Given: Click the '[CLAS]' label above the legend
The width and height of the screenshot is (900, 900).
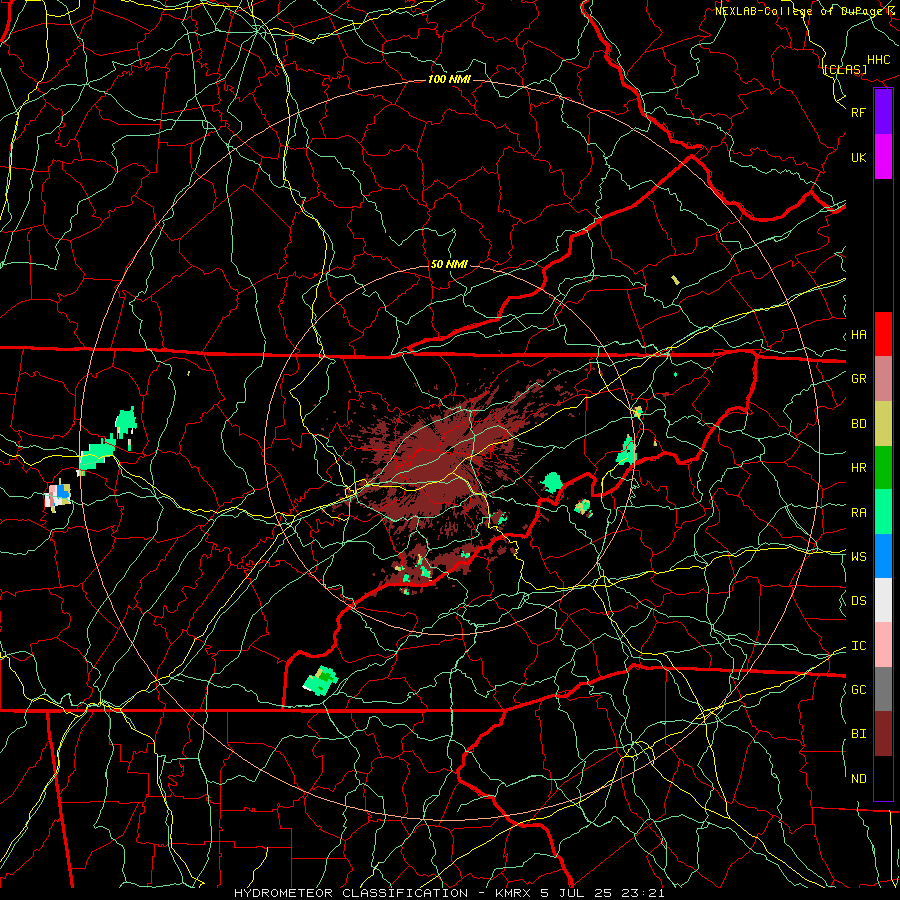Looking at the screenshot, I should (844, 69).
